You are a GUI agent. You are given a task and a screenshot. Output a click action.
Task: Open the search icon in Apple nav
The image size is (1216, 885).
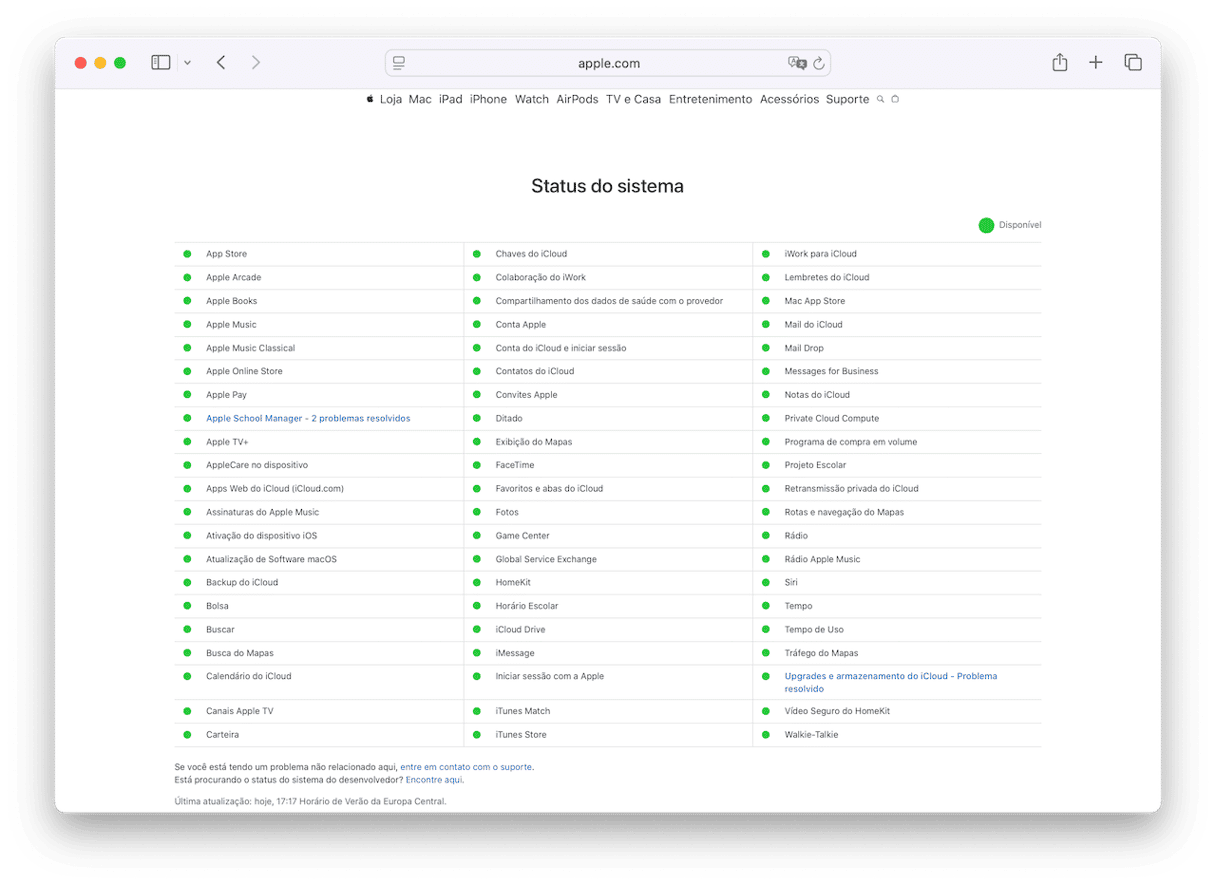pyautogui.click(x=880, y=99)
